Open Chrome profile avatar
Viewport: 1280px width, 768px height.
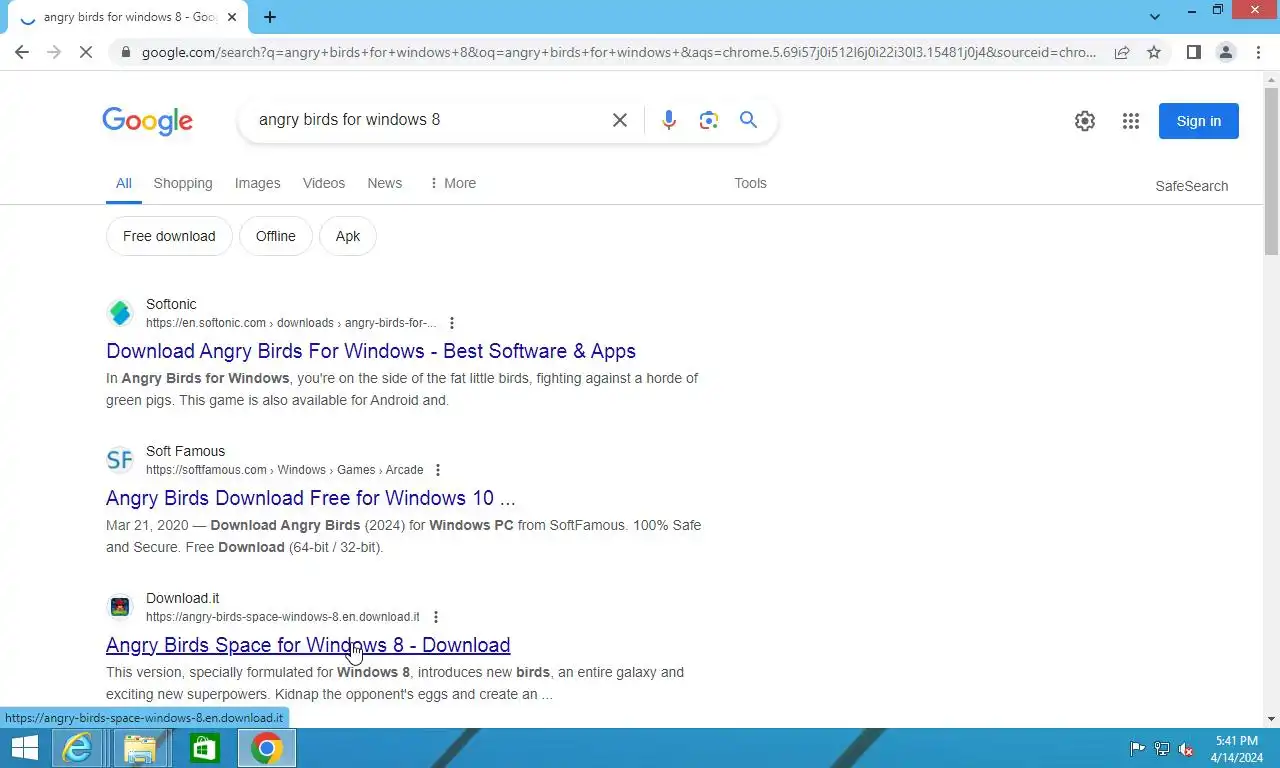click(1226, 52)
